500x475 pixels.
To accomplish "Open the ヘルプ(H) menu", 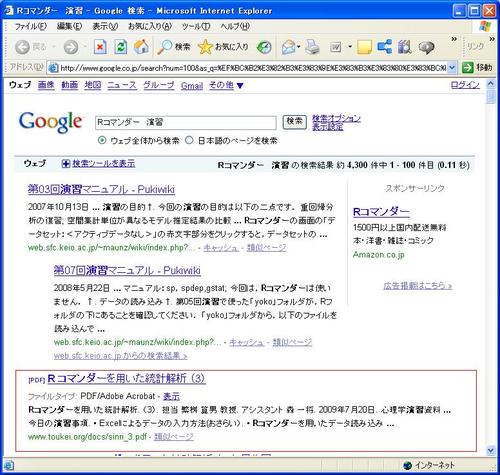I will click(235, 26).
